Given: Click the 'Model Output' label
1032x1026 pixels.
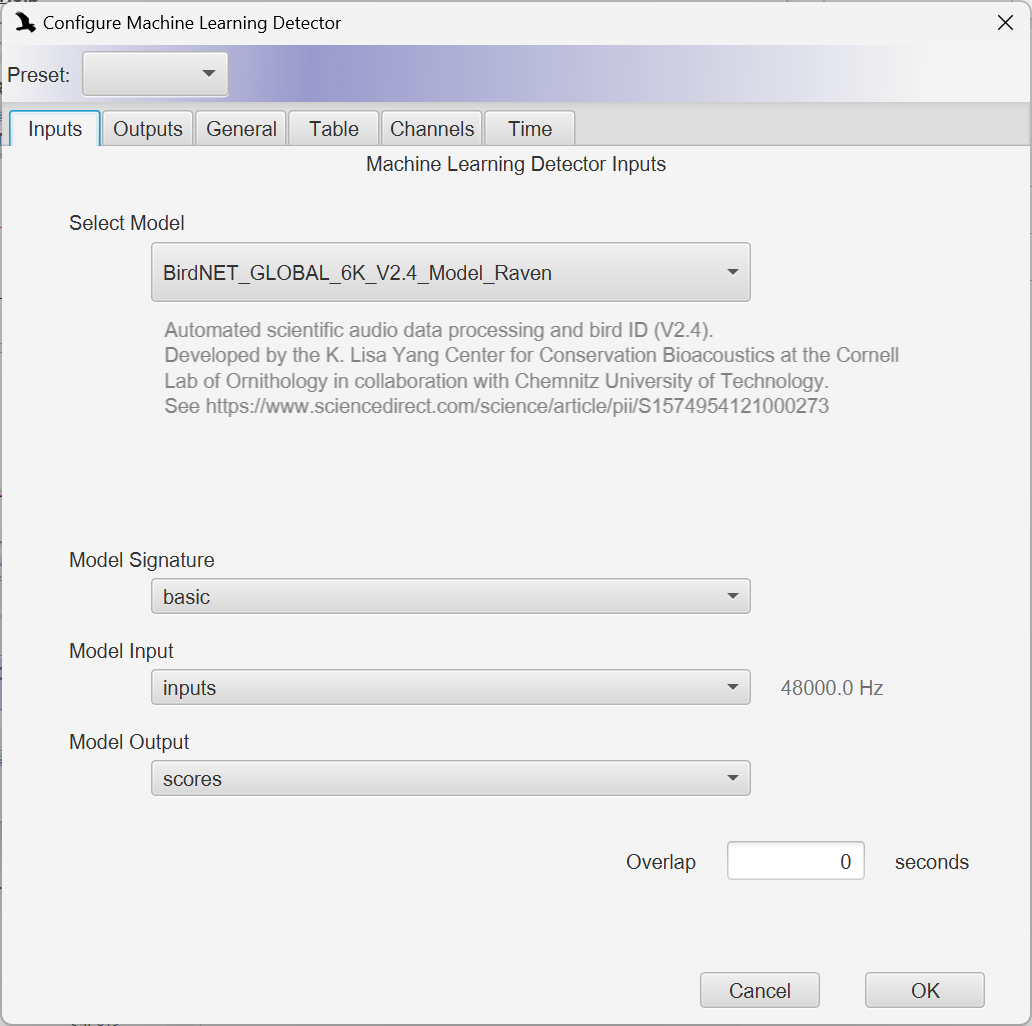Looking at the screenshot, I should pos(129,742).
